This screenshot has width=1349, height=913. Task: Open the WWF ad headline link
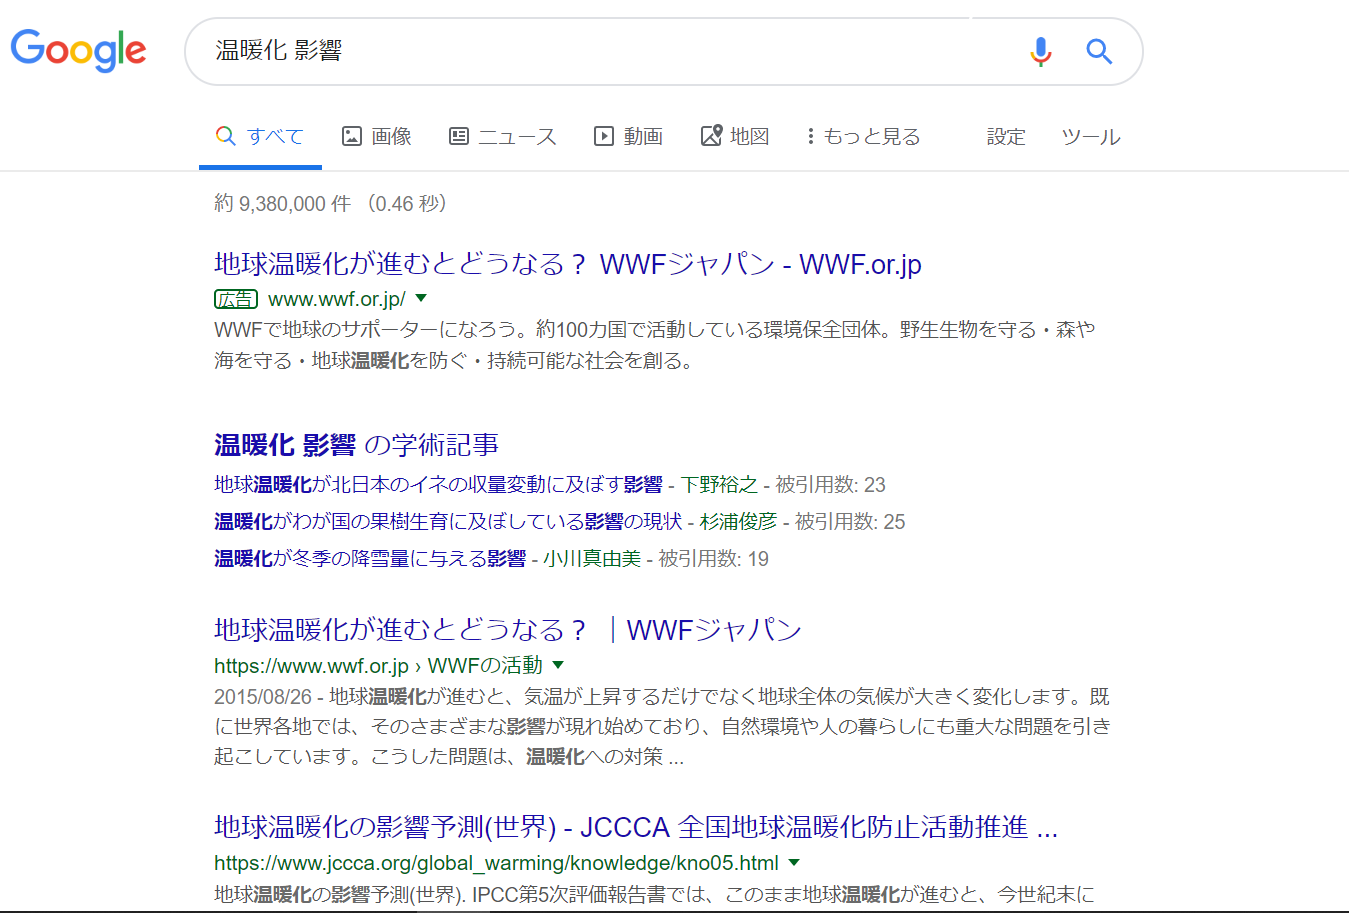[568, 263]
